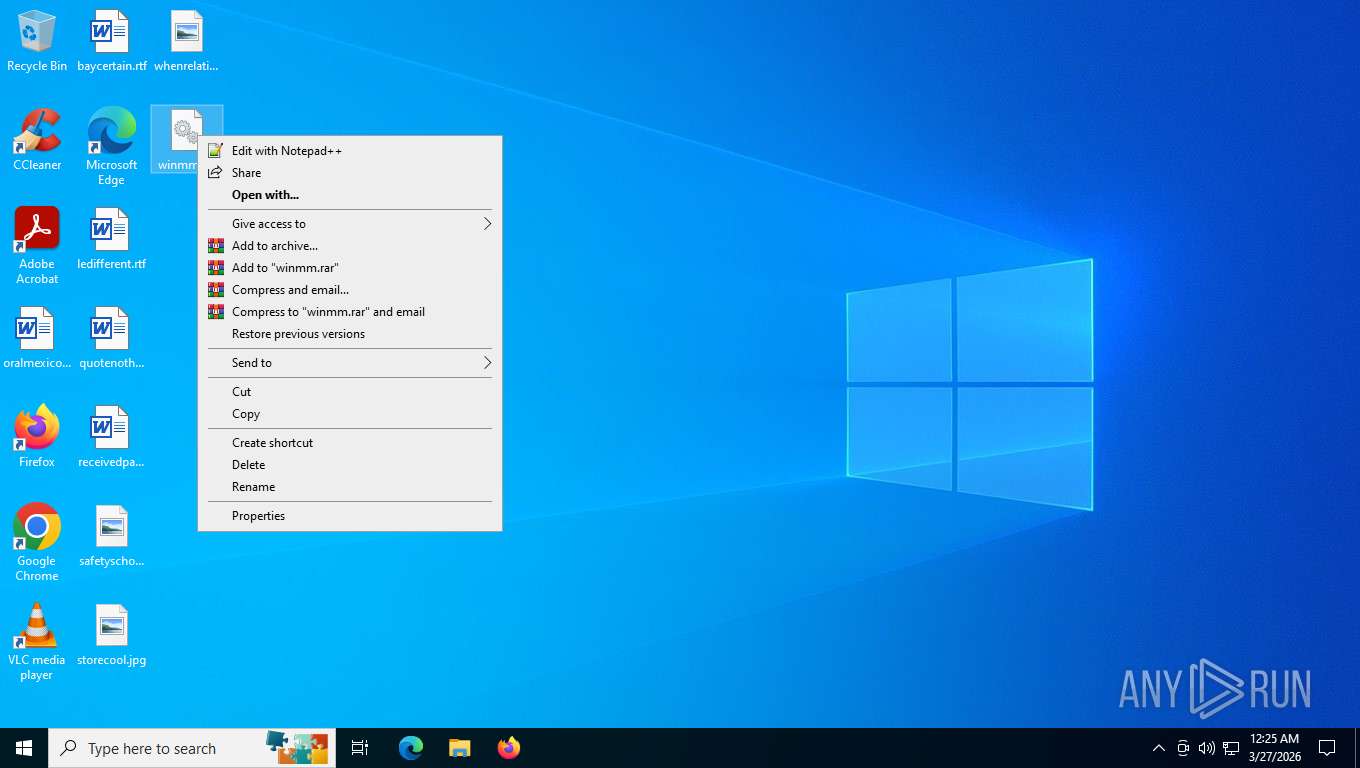Choose Cut in the context menu
1360x768 pixels.
[x=350, y=392]
